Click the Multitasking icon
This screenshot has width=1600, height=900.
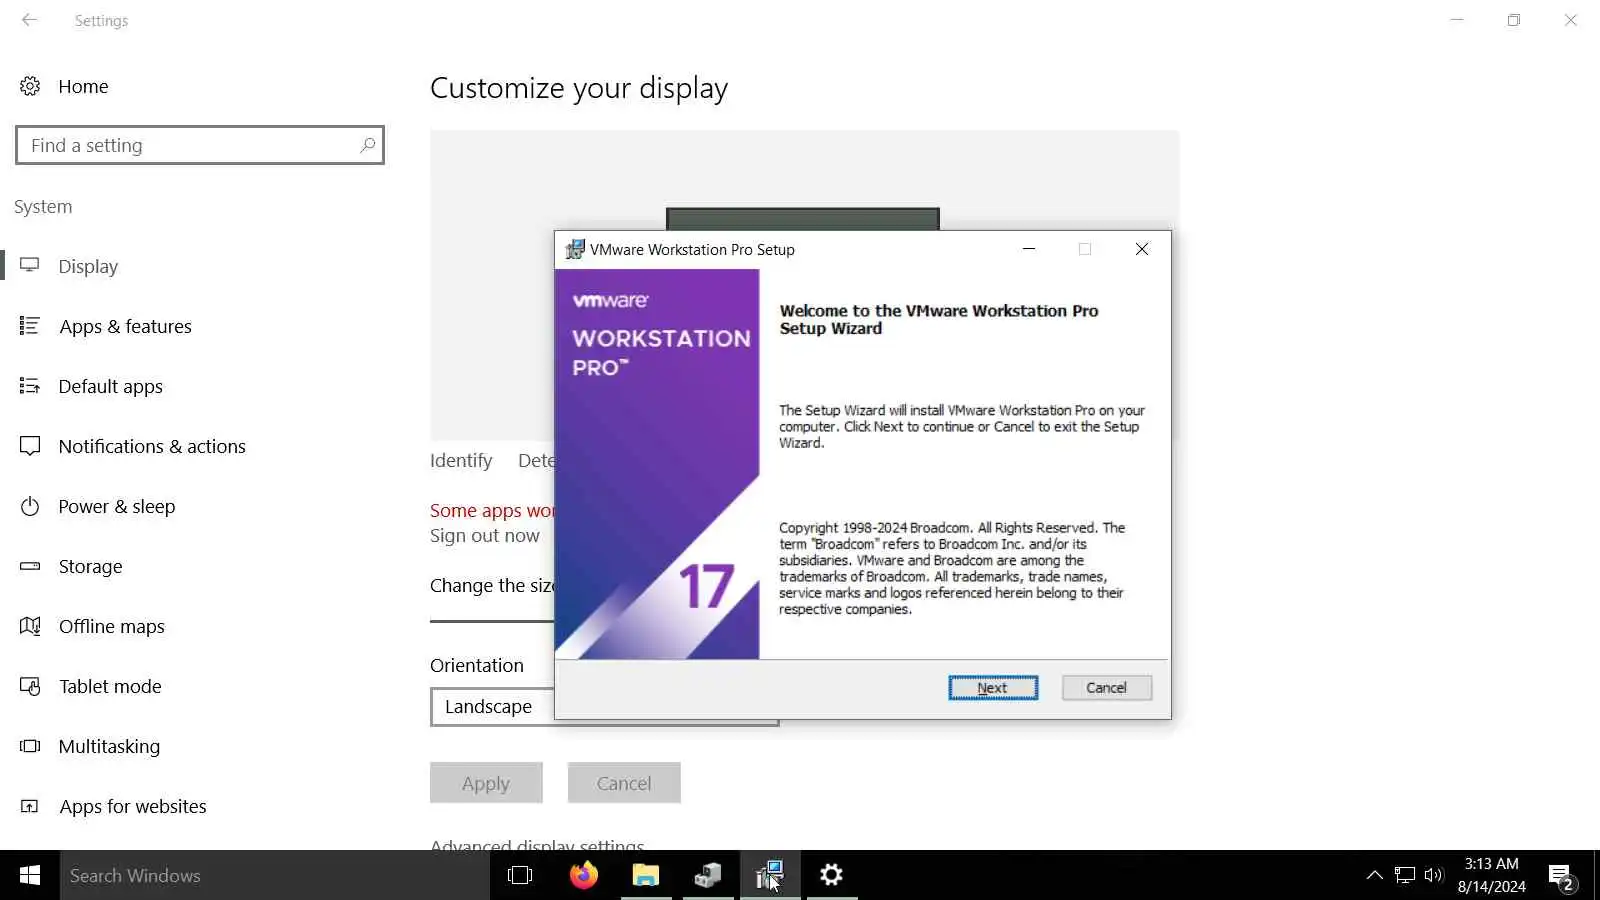(30, 746)
